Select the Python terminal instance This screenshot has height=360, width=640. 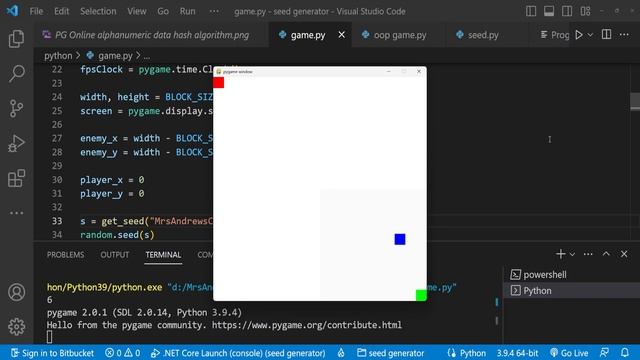[571, 291]
